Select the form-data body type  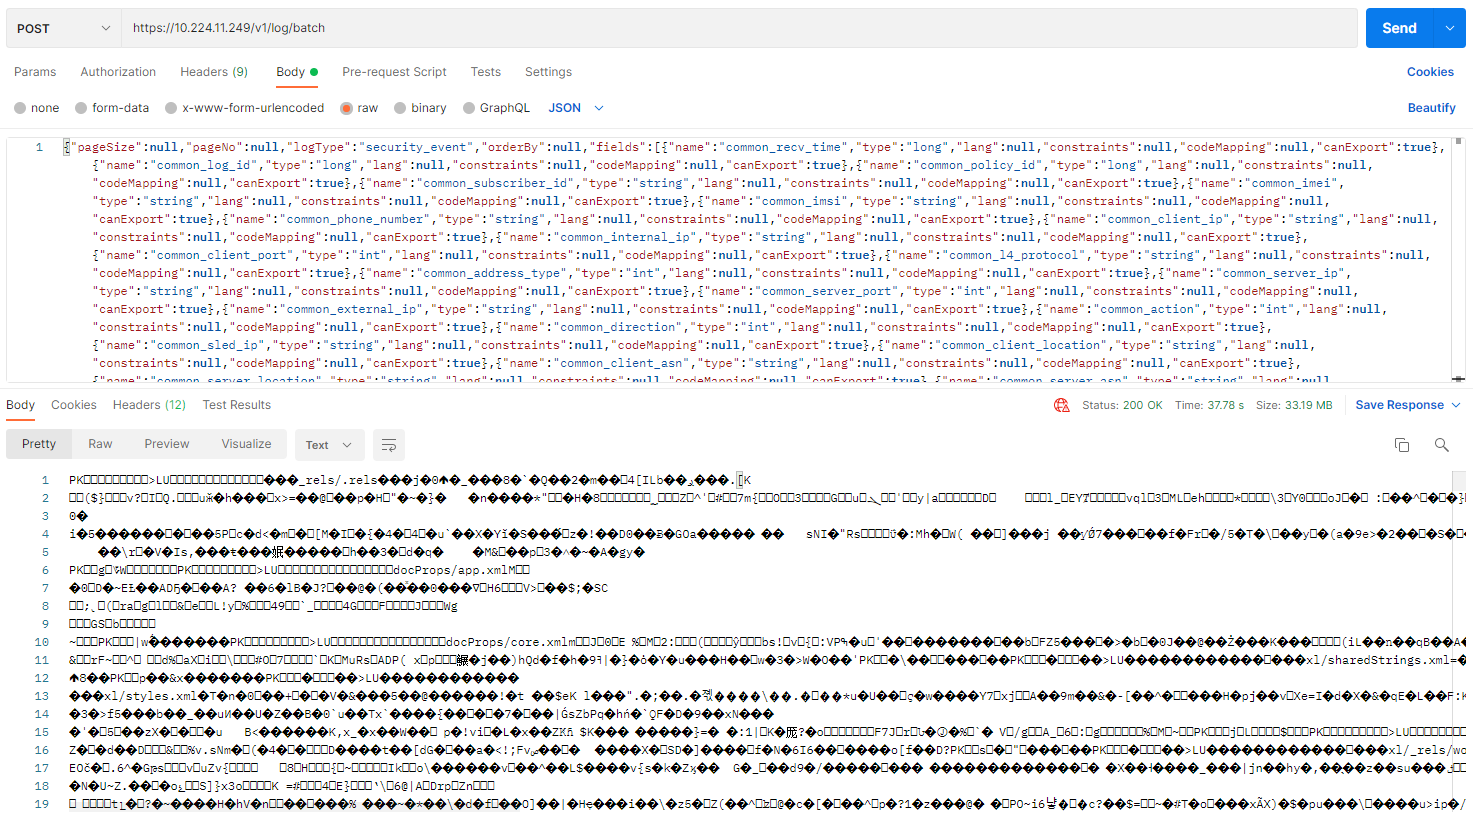(x=81, y=108)
